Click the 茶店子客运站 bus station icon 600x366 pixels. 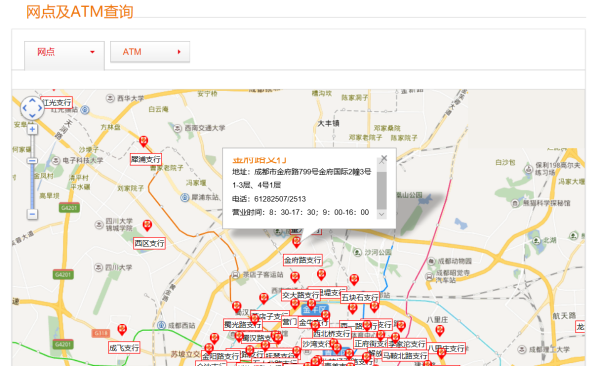tap(235, 274)
